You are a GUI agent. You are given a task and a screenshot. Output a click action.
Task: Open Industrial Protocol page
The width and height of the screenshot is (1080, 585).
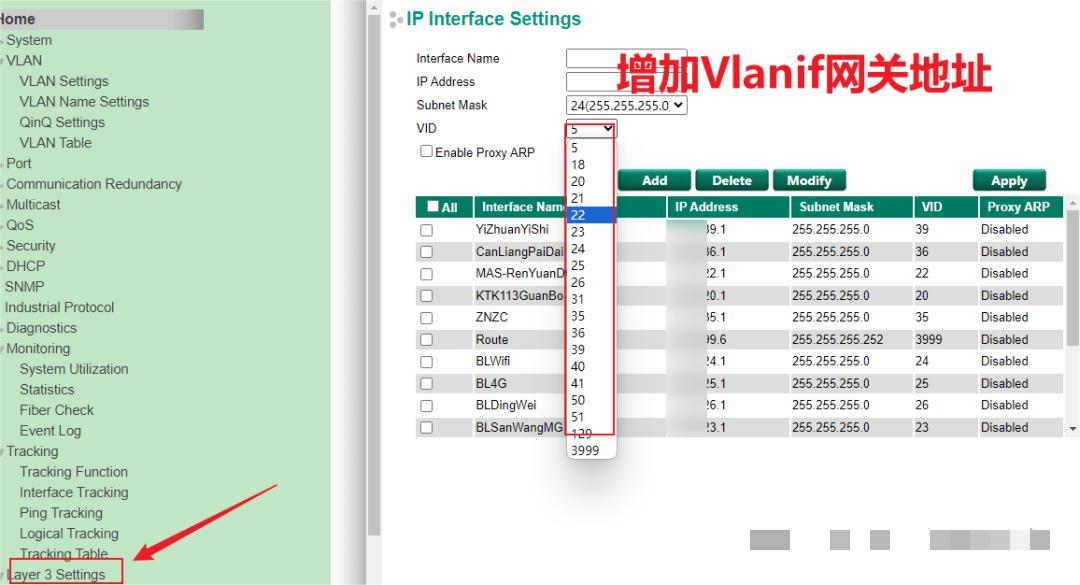pyautogui.click(x=59, y=307)
